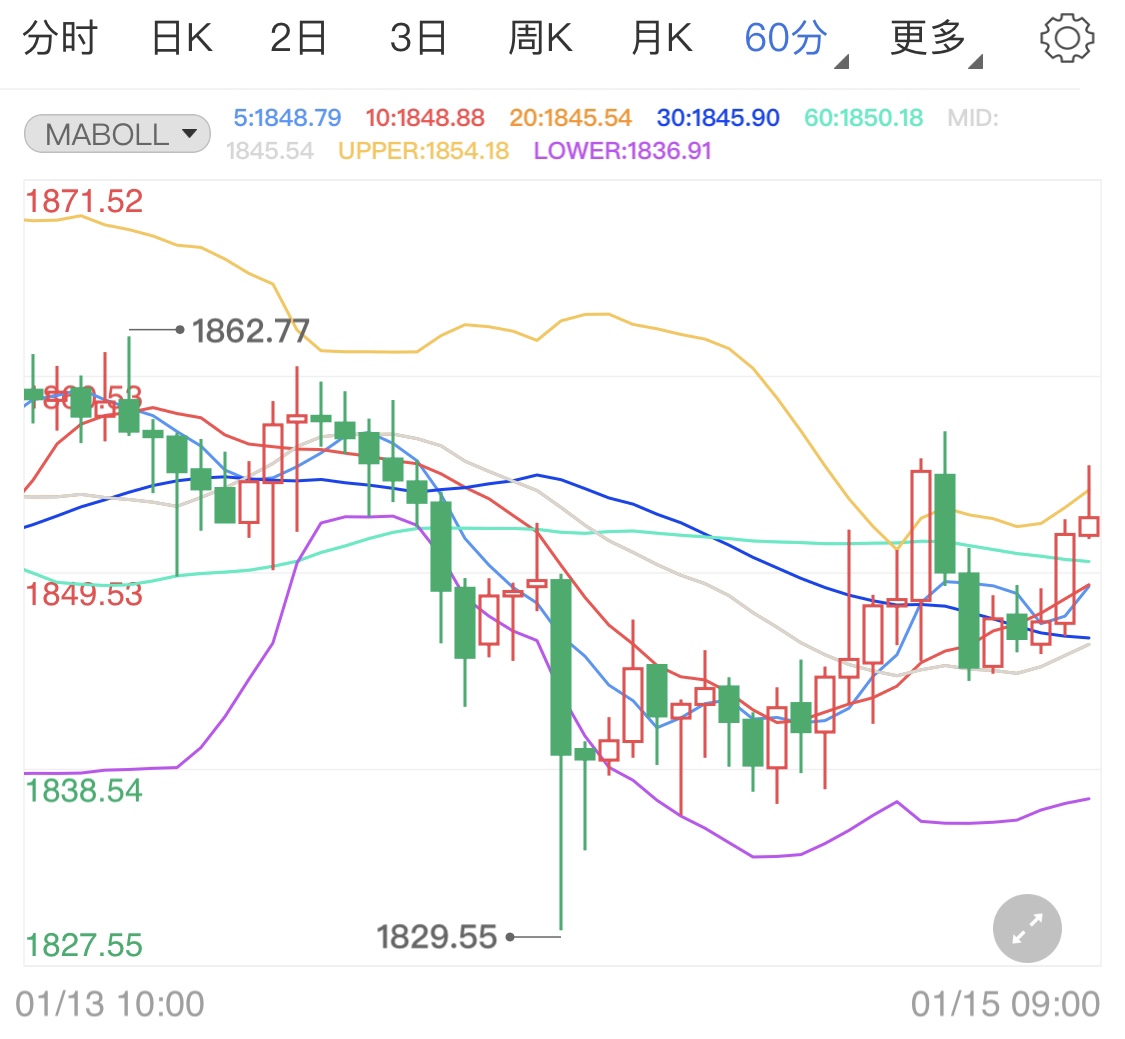Tap the fullscreen expand arrows button
1125x1039 pixels.
pos(1027,928)
